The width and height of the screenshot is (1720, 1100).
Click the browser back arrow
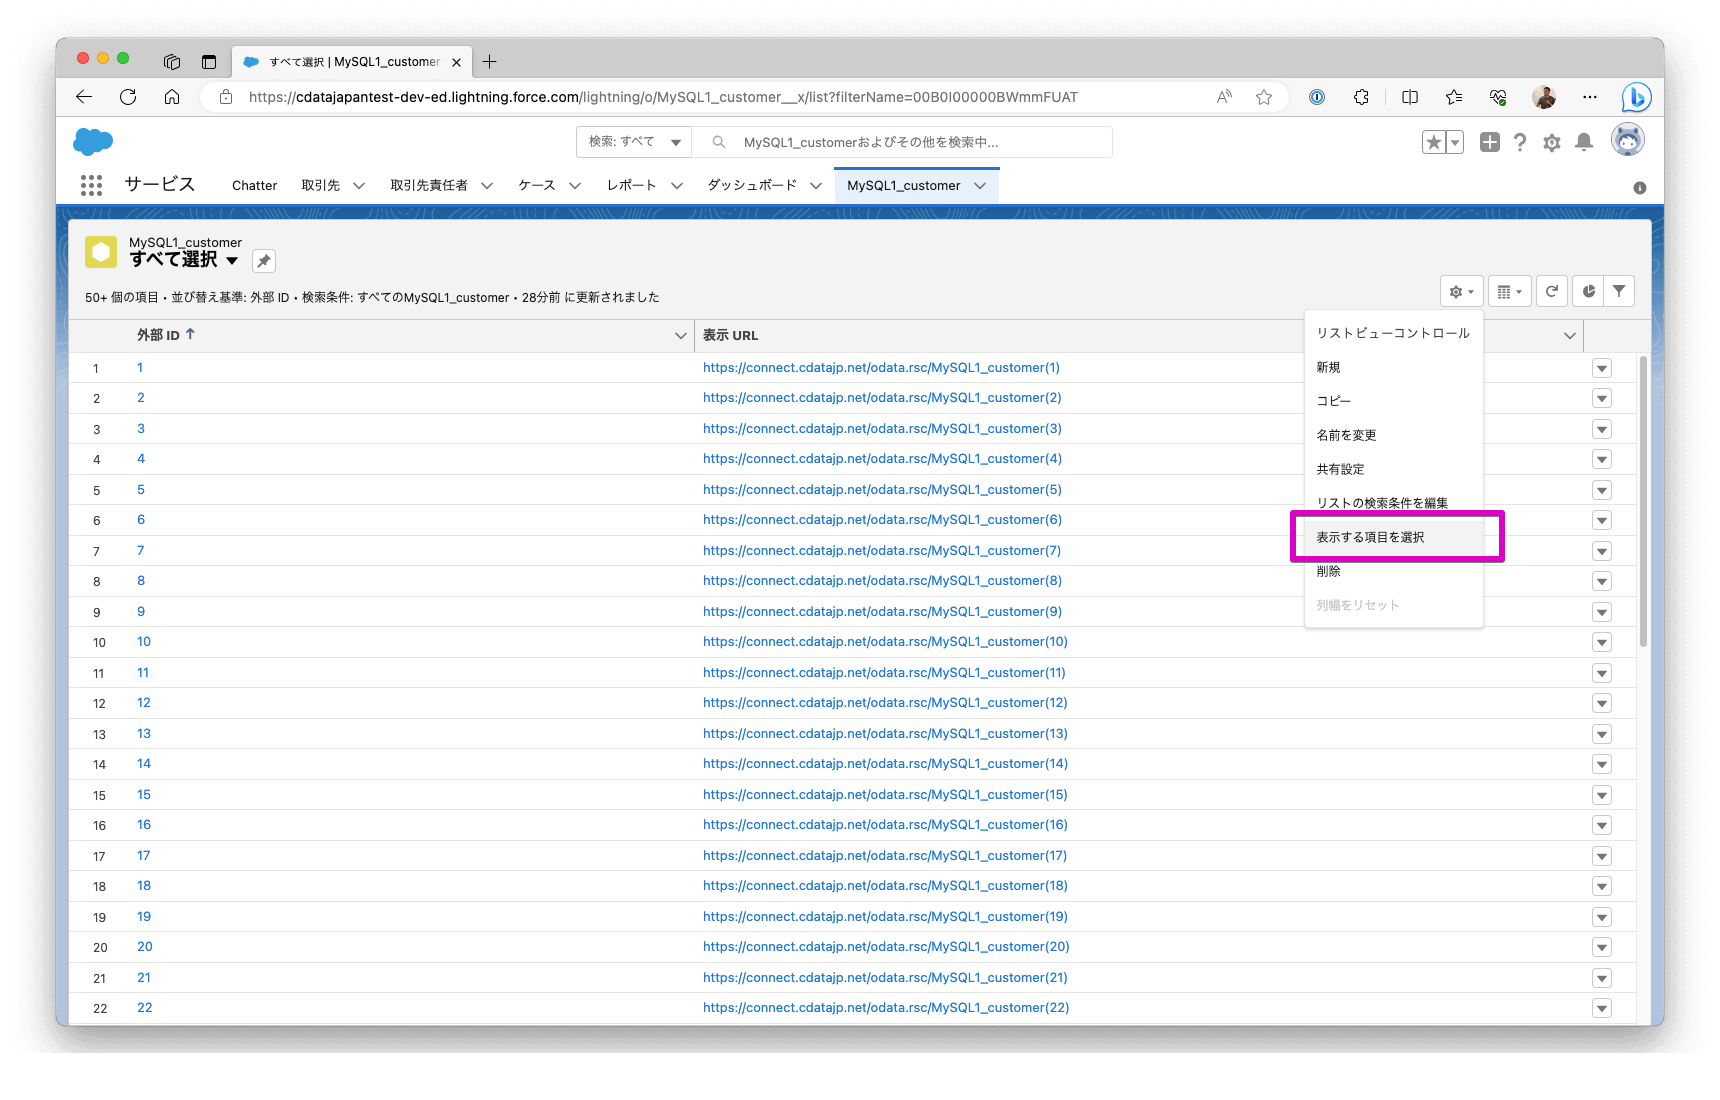[x=84, y=97]
